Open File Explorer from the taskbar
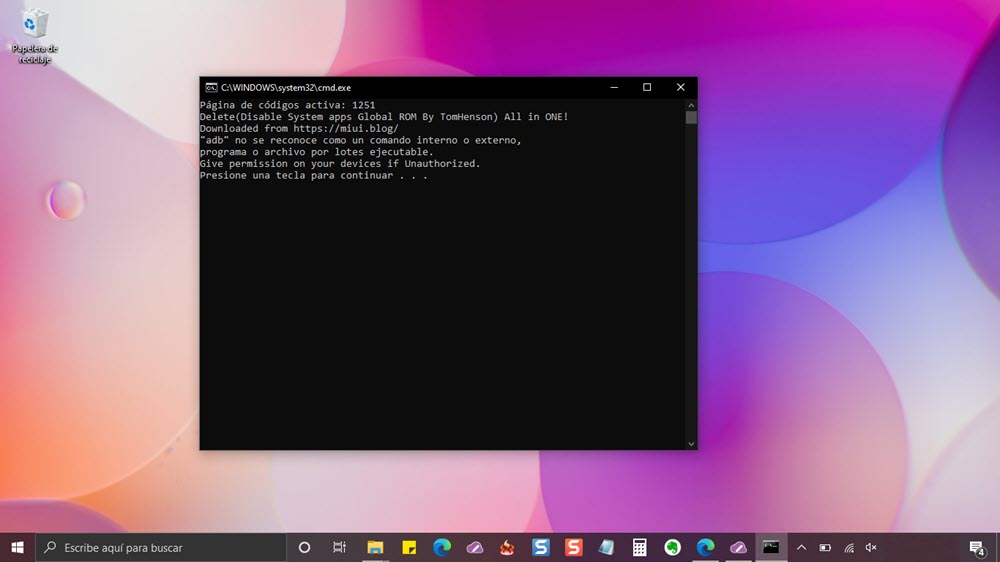The image size is (1000, 562). [375, 547]
